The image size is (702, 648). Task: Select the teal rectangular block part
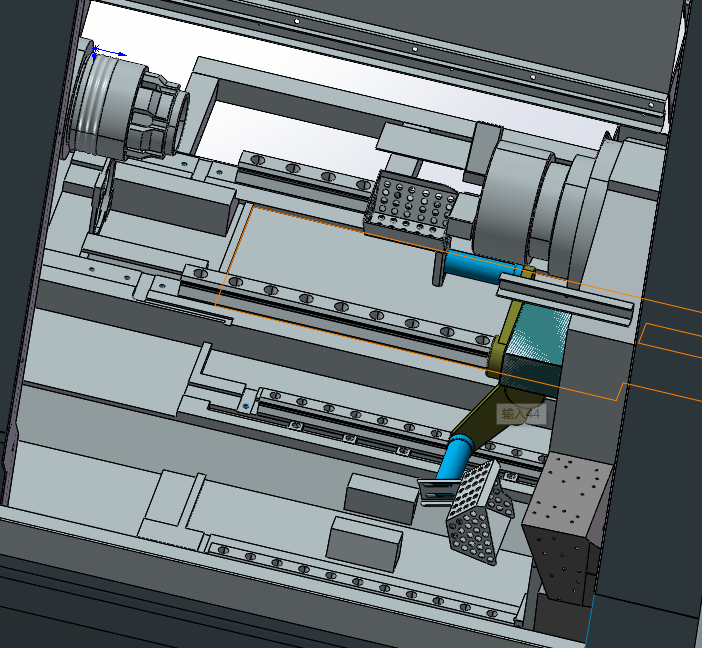click(x=535, y=349)
